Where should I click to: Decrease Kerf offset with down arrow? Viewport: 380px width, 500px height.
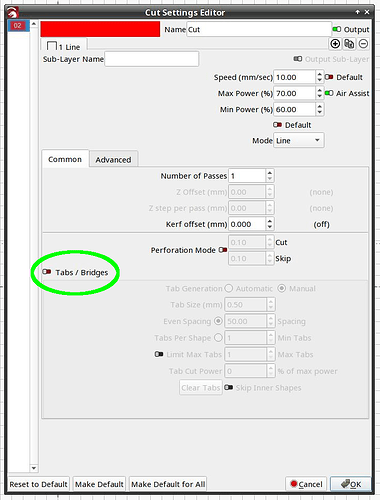270,227
